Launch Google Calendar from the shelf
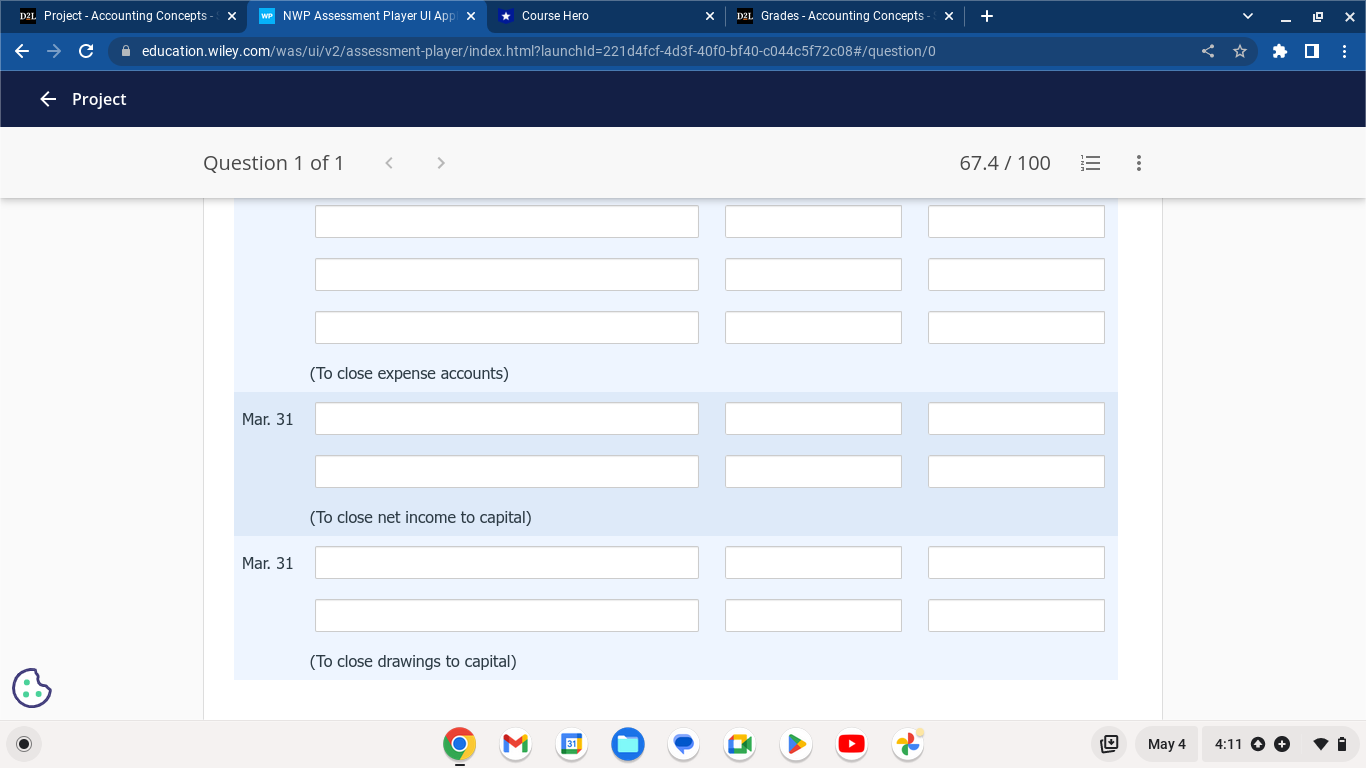This screenshot has height=768, width=1366. pos(570,744)
